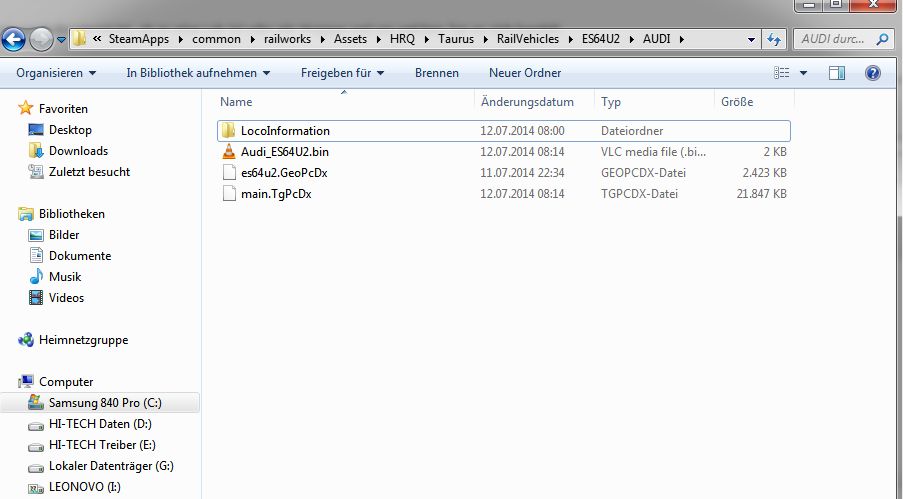Click the refresh button beside address bar
This screenshot has width=903, height=499.
click(773, 39)
